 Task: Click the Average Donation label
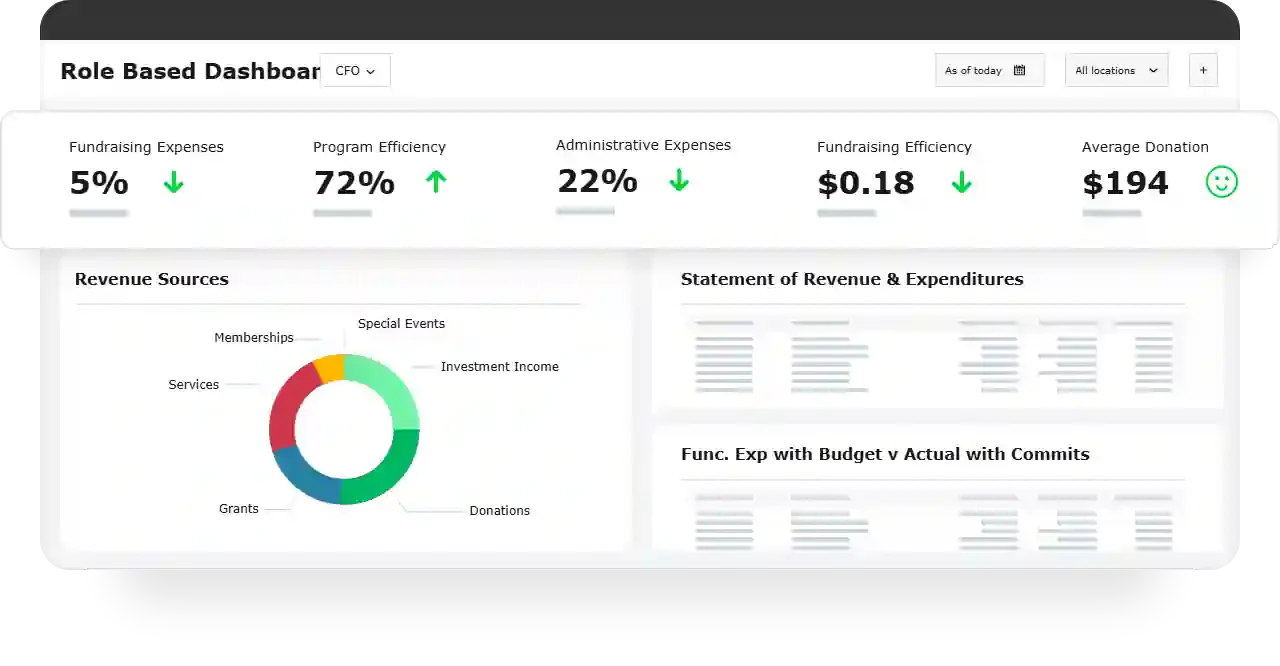(1145, 147)
